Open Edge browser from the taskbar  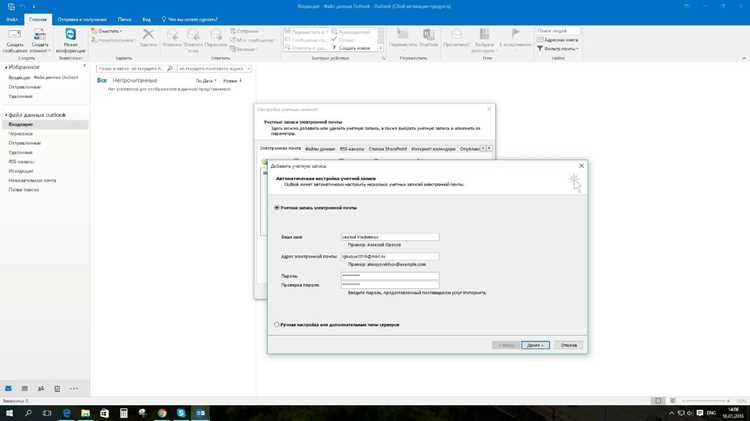[66, 413]
